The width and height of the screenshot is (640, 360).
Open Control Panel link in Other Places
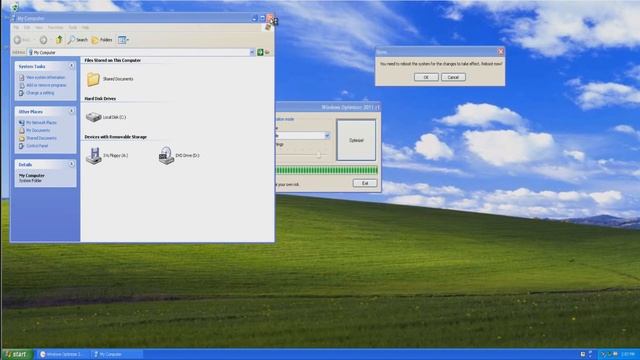(37, 146)
